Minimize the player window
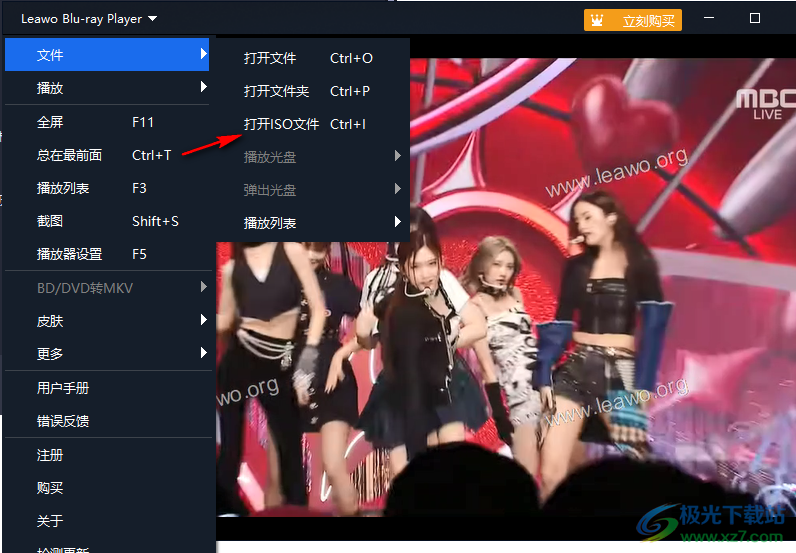 tap(709, 18)
